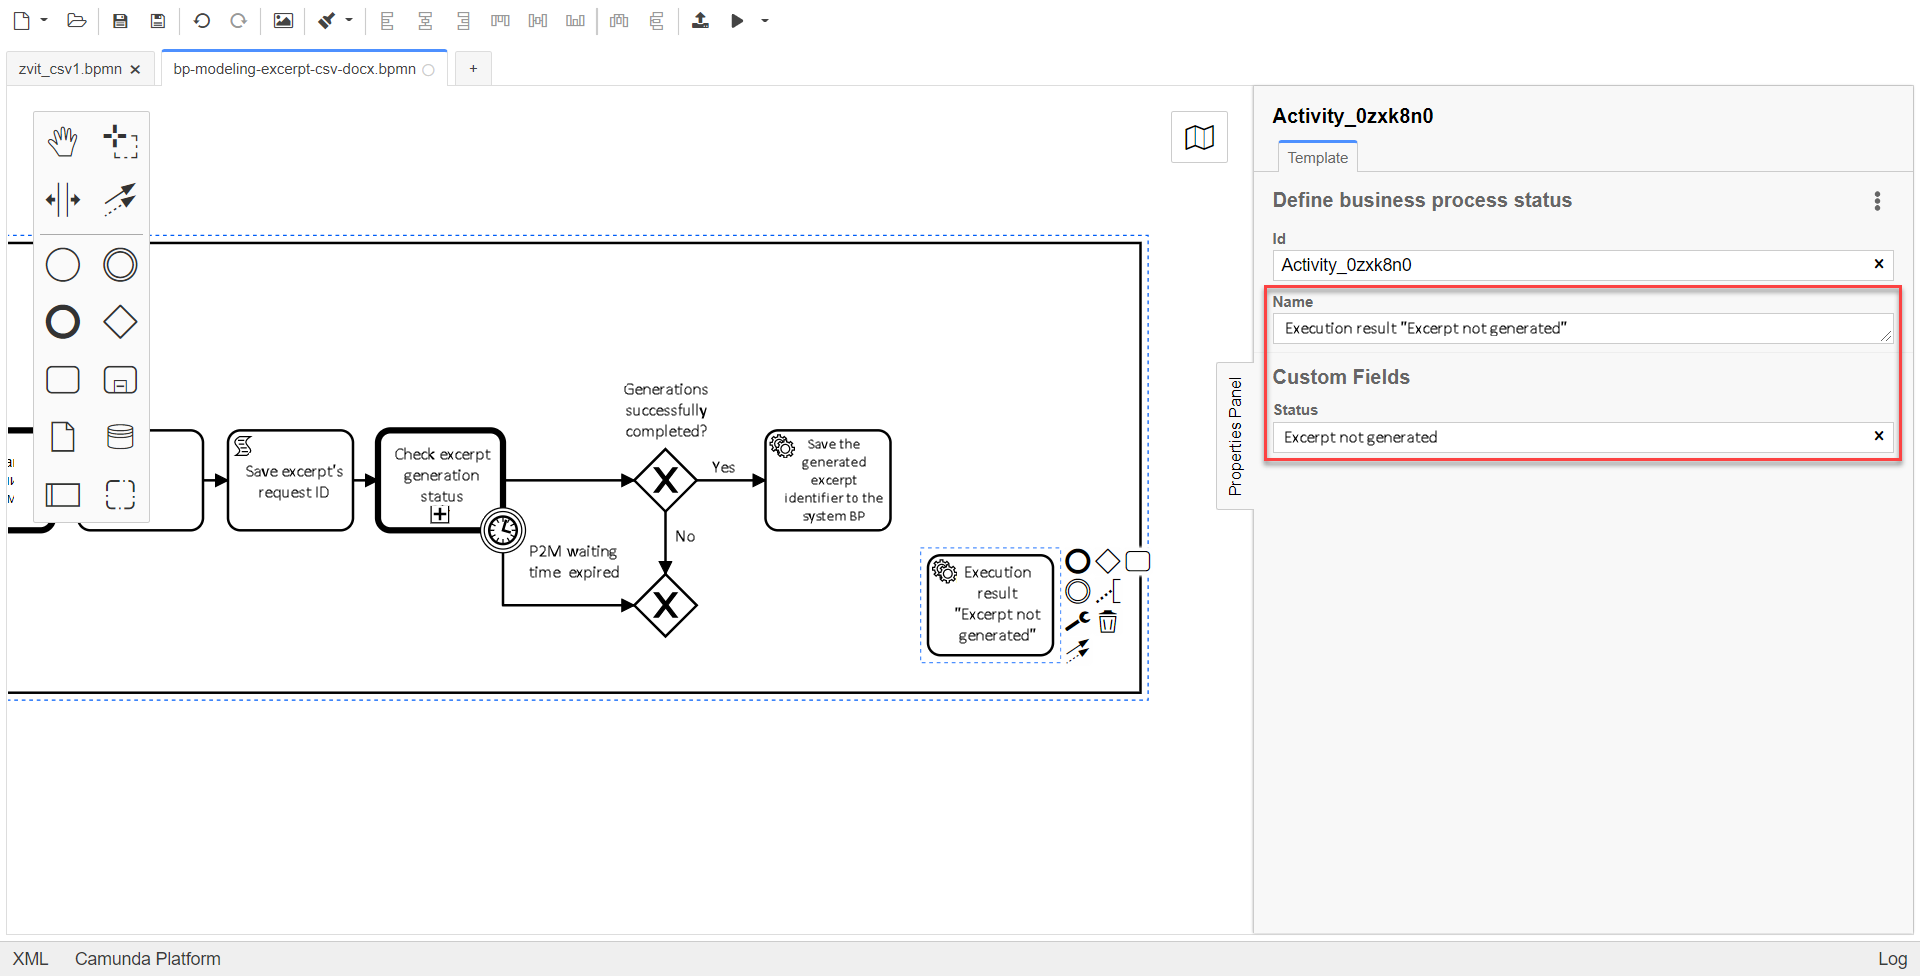This screenshot has width=1920, height=976.
Task: Align elements to bottom edge
Action: tap(575, 20)
